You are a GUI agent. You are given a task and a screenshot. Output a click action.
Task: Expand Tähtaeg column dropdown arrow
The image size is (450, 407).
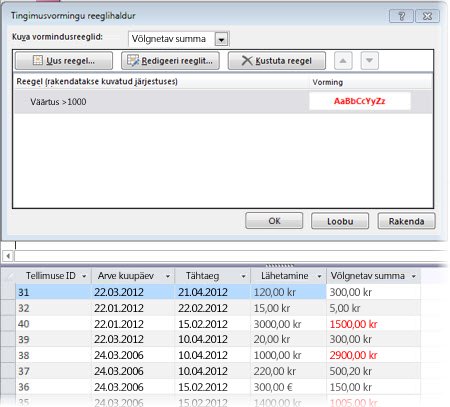coord(243,276)
